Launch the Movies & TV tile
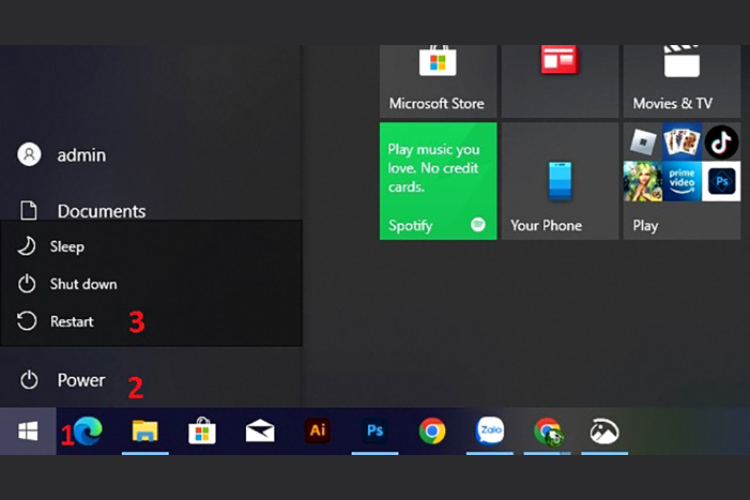 coord(681,80)
